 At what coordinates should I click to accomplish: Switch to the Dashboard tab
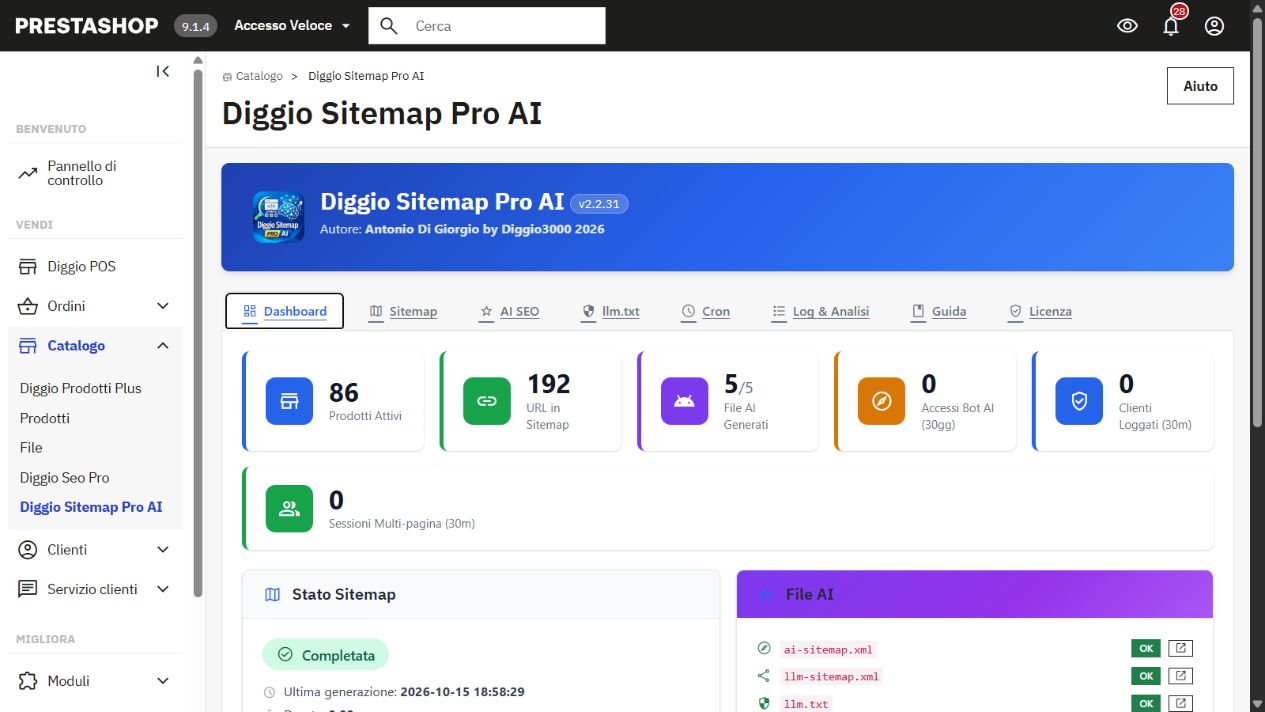[x=285, y=311]
